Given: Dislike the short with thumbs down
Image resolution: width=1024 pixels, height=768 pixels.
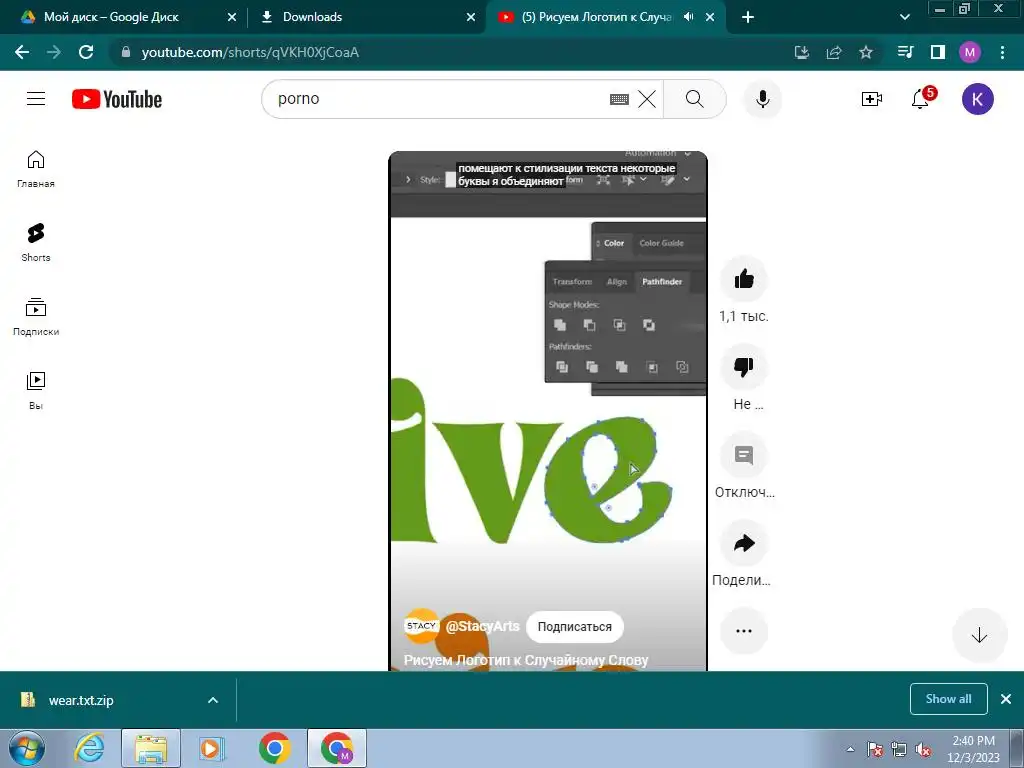Looking at the screenshot, I should click(x=744, y=367).
